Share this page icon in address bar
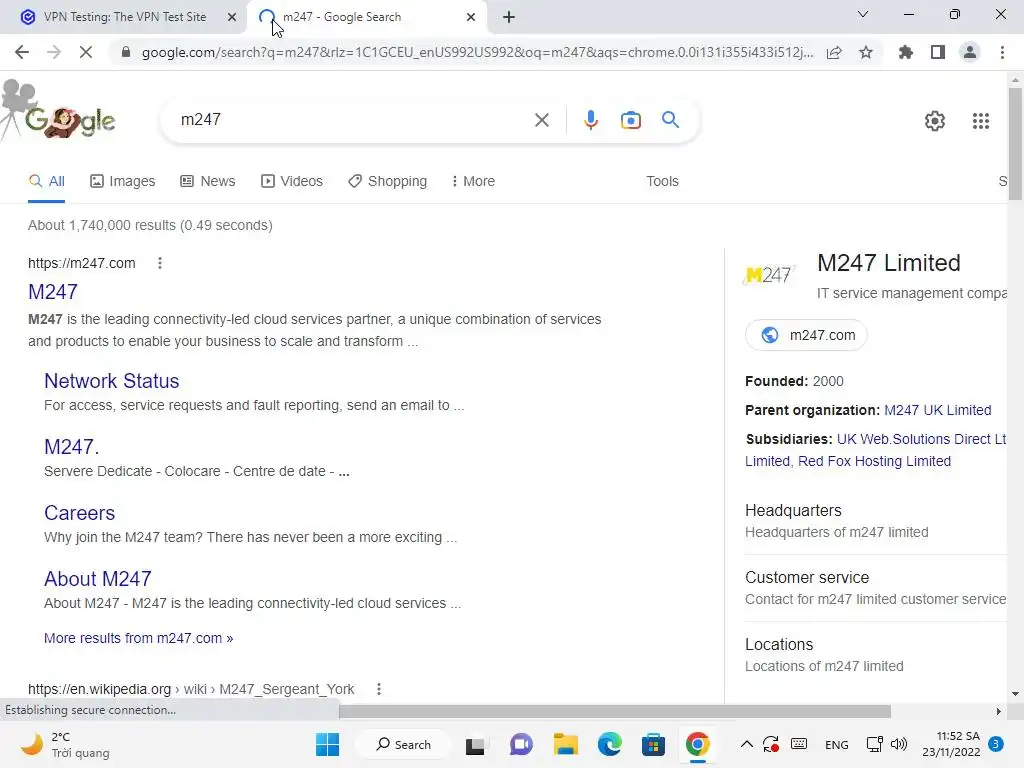The height and width of the screenshot is (768, 1024). click(x=834, y=52)
